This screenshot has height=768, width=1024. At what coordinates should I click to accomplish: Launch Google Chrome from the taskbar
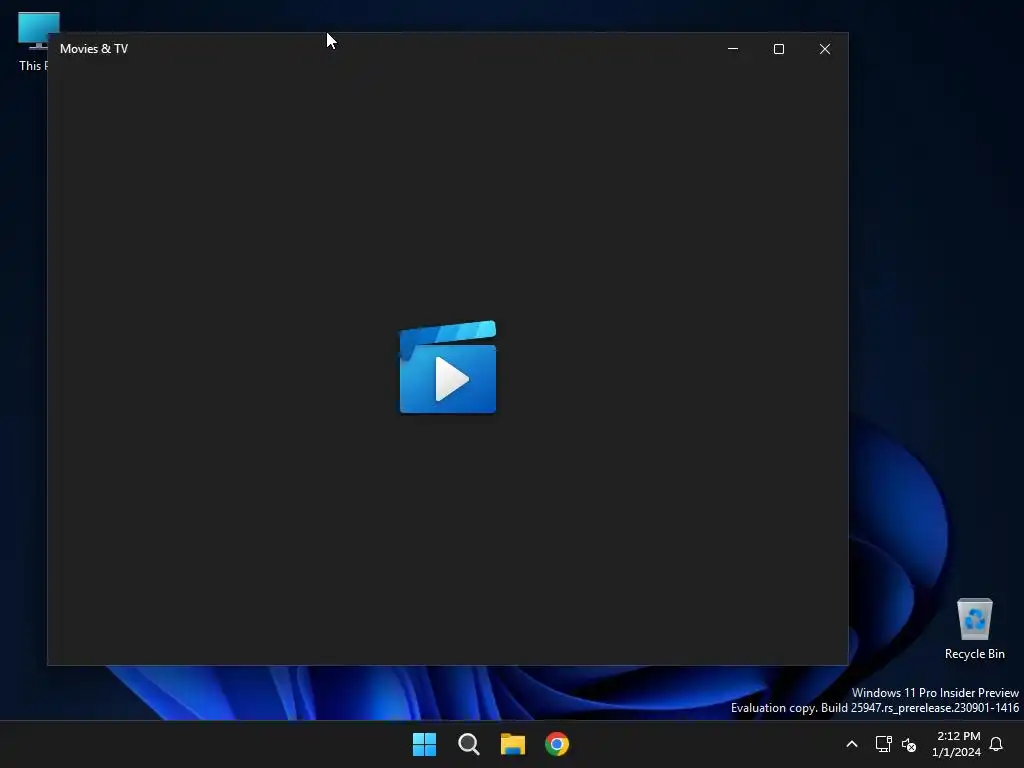(557, 744)
